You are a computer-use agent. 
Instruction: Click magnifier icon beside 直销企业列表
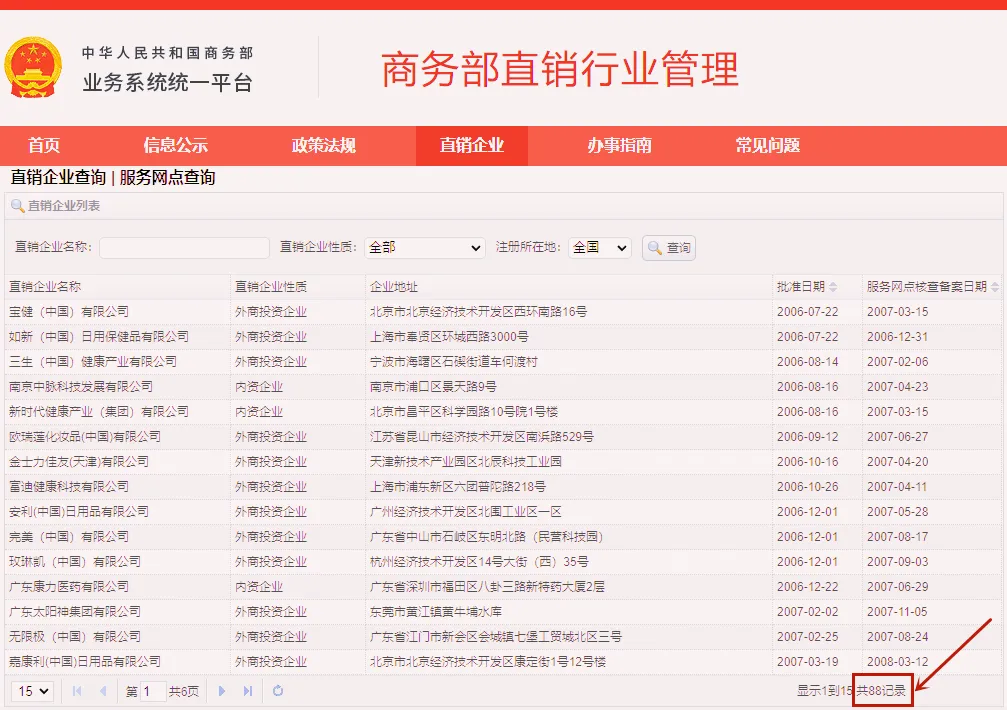pos(18,206)
